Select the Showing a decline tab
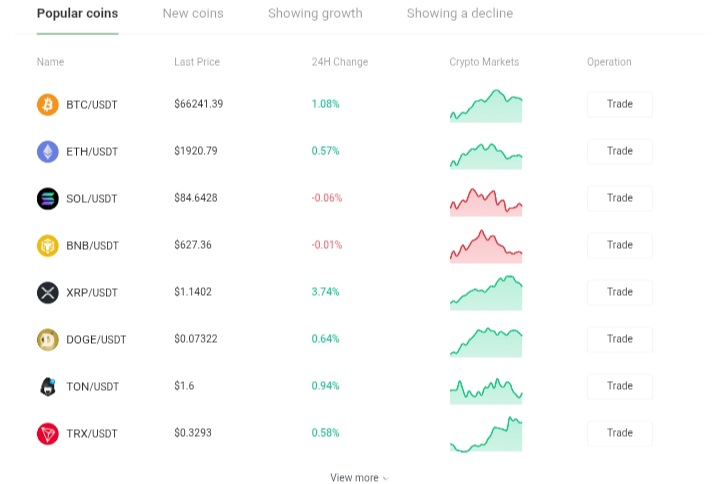 (460, 13)
